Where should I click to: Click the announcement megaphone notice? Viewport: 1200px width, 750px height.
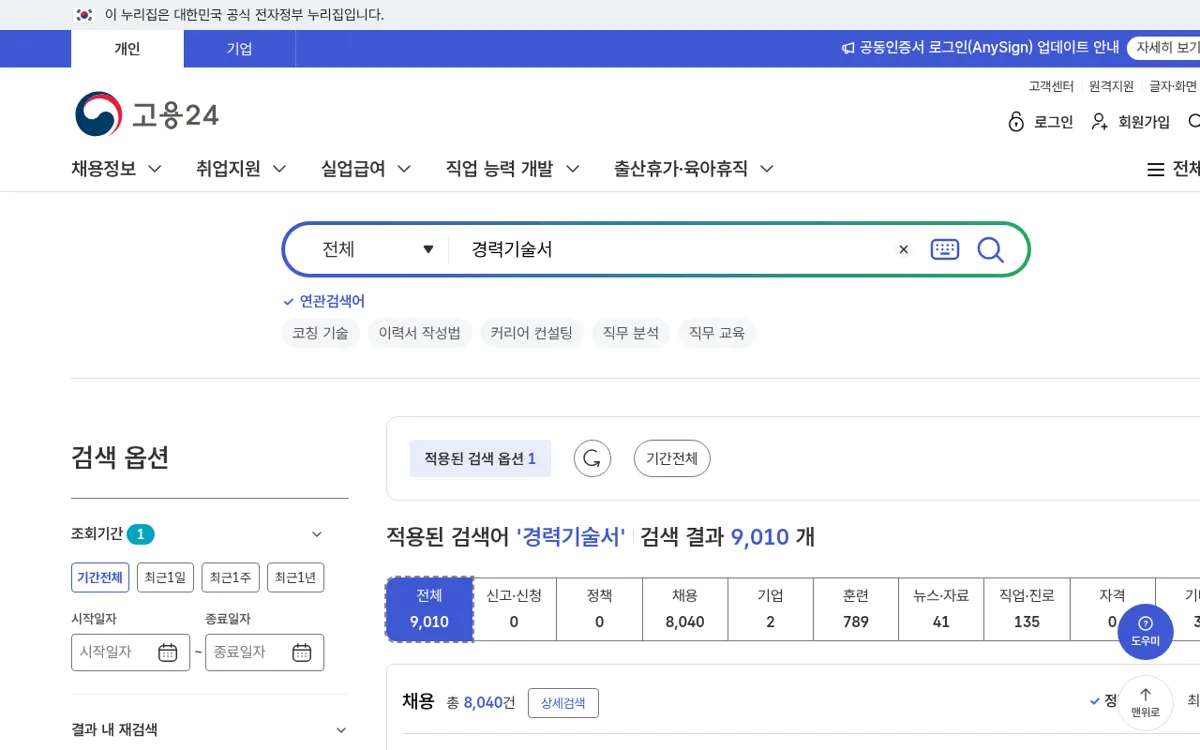[x=980, y=48]
